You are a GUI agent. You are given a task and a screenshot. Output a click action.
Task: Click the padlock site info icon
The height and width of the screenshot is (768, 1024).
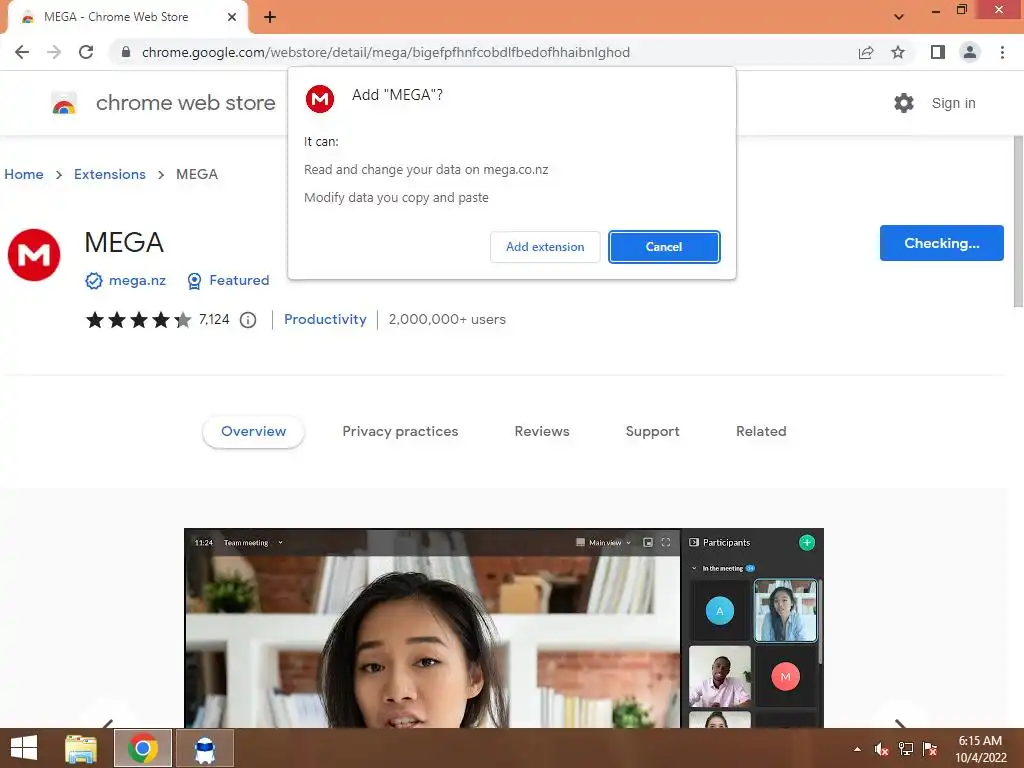click(x=126, y=52)
